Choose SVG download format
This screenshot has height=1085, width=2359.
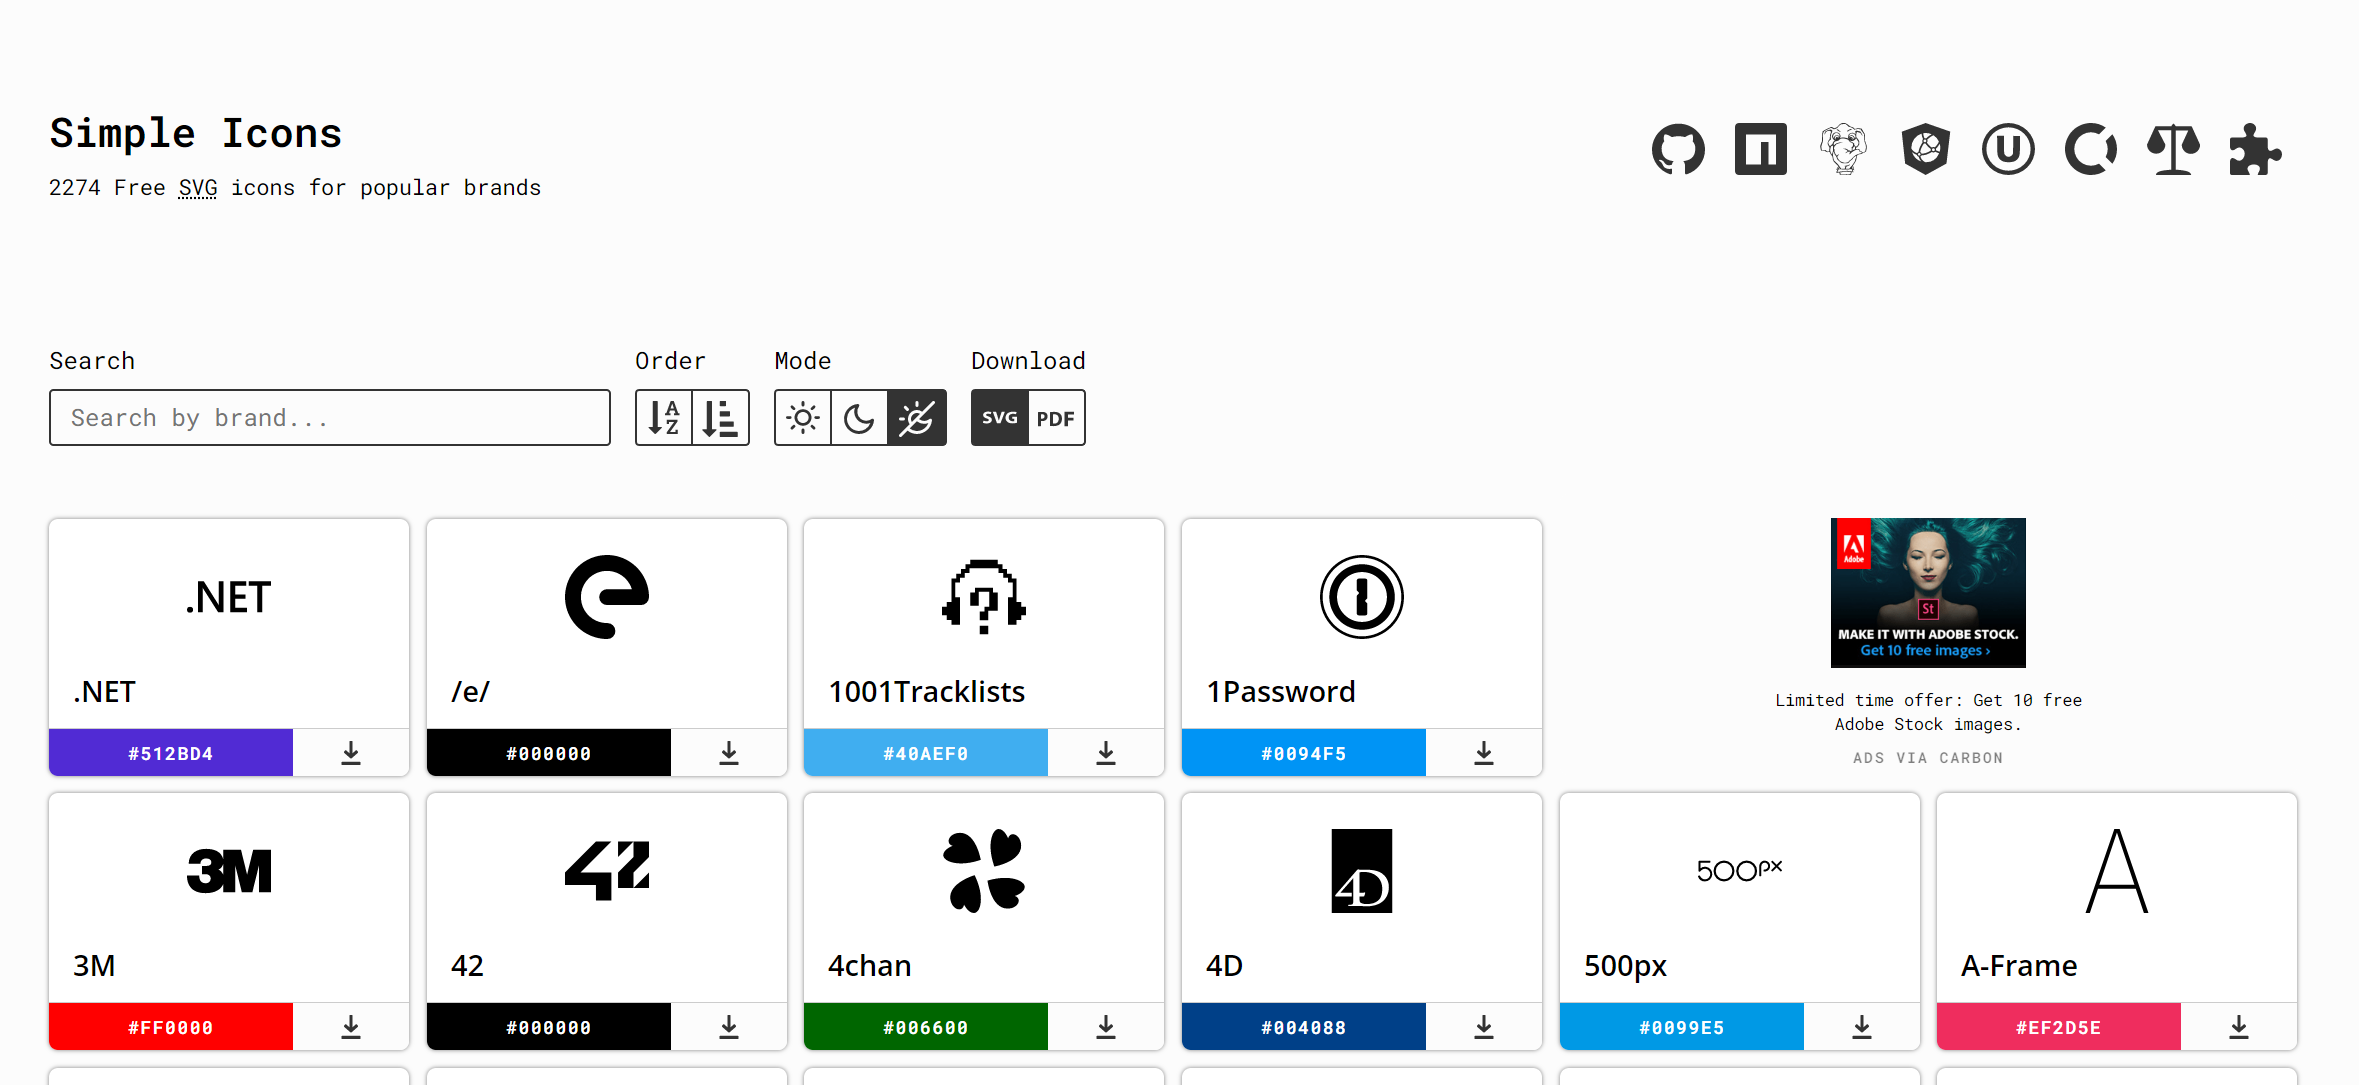999,418
